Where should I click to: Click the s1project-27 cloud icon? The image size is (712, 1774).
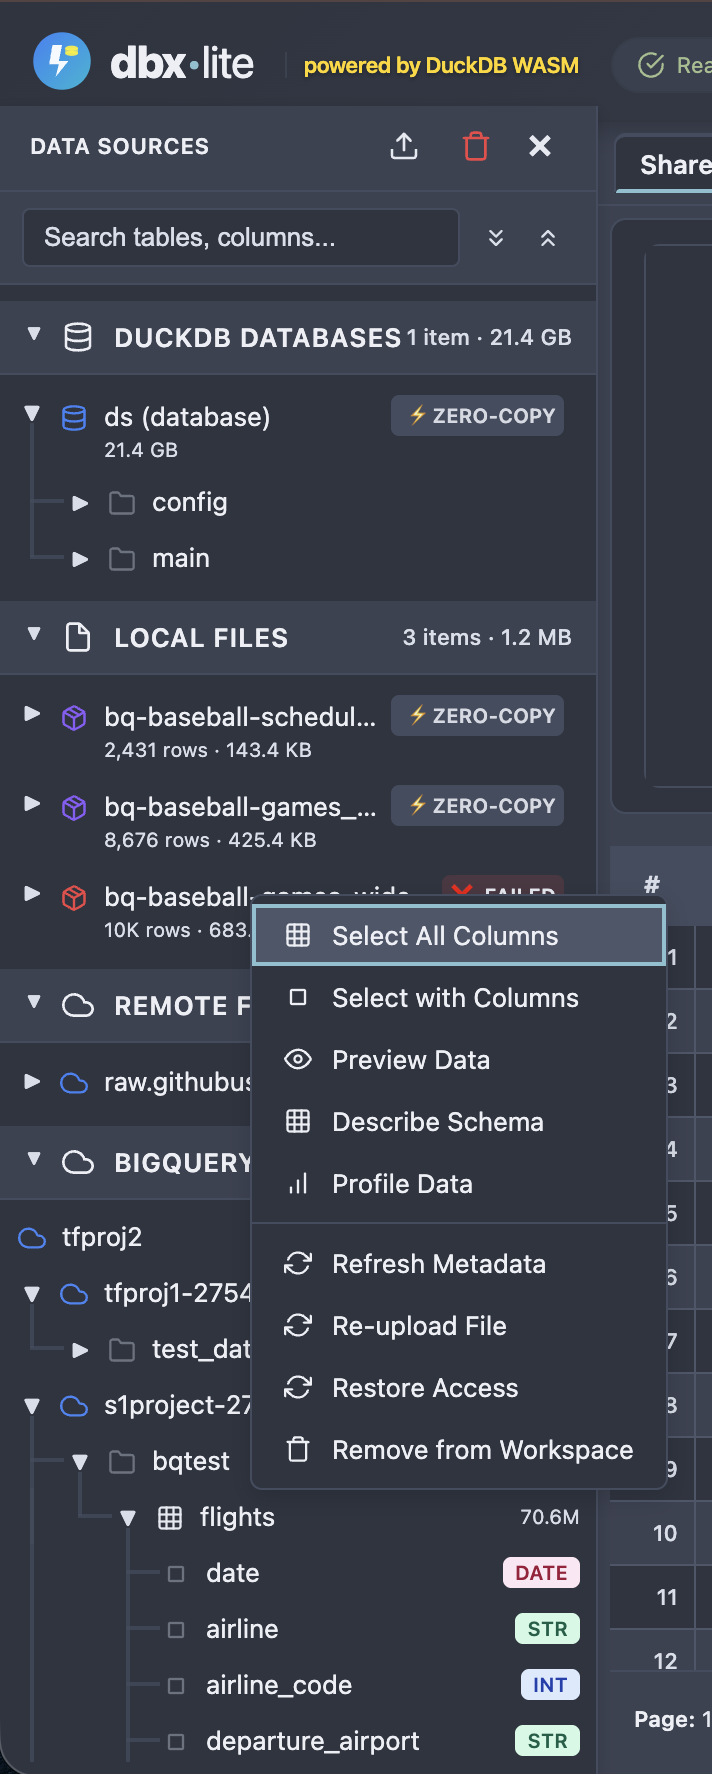click(x=74, y=1407)
